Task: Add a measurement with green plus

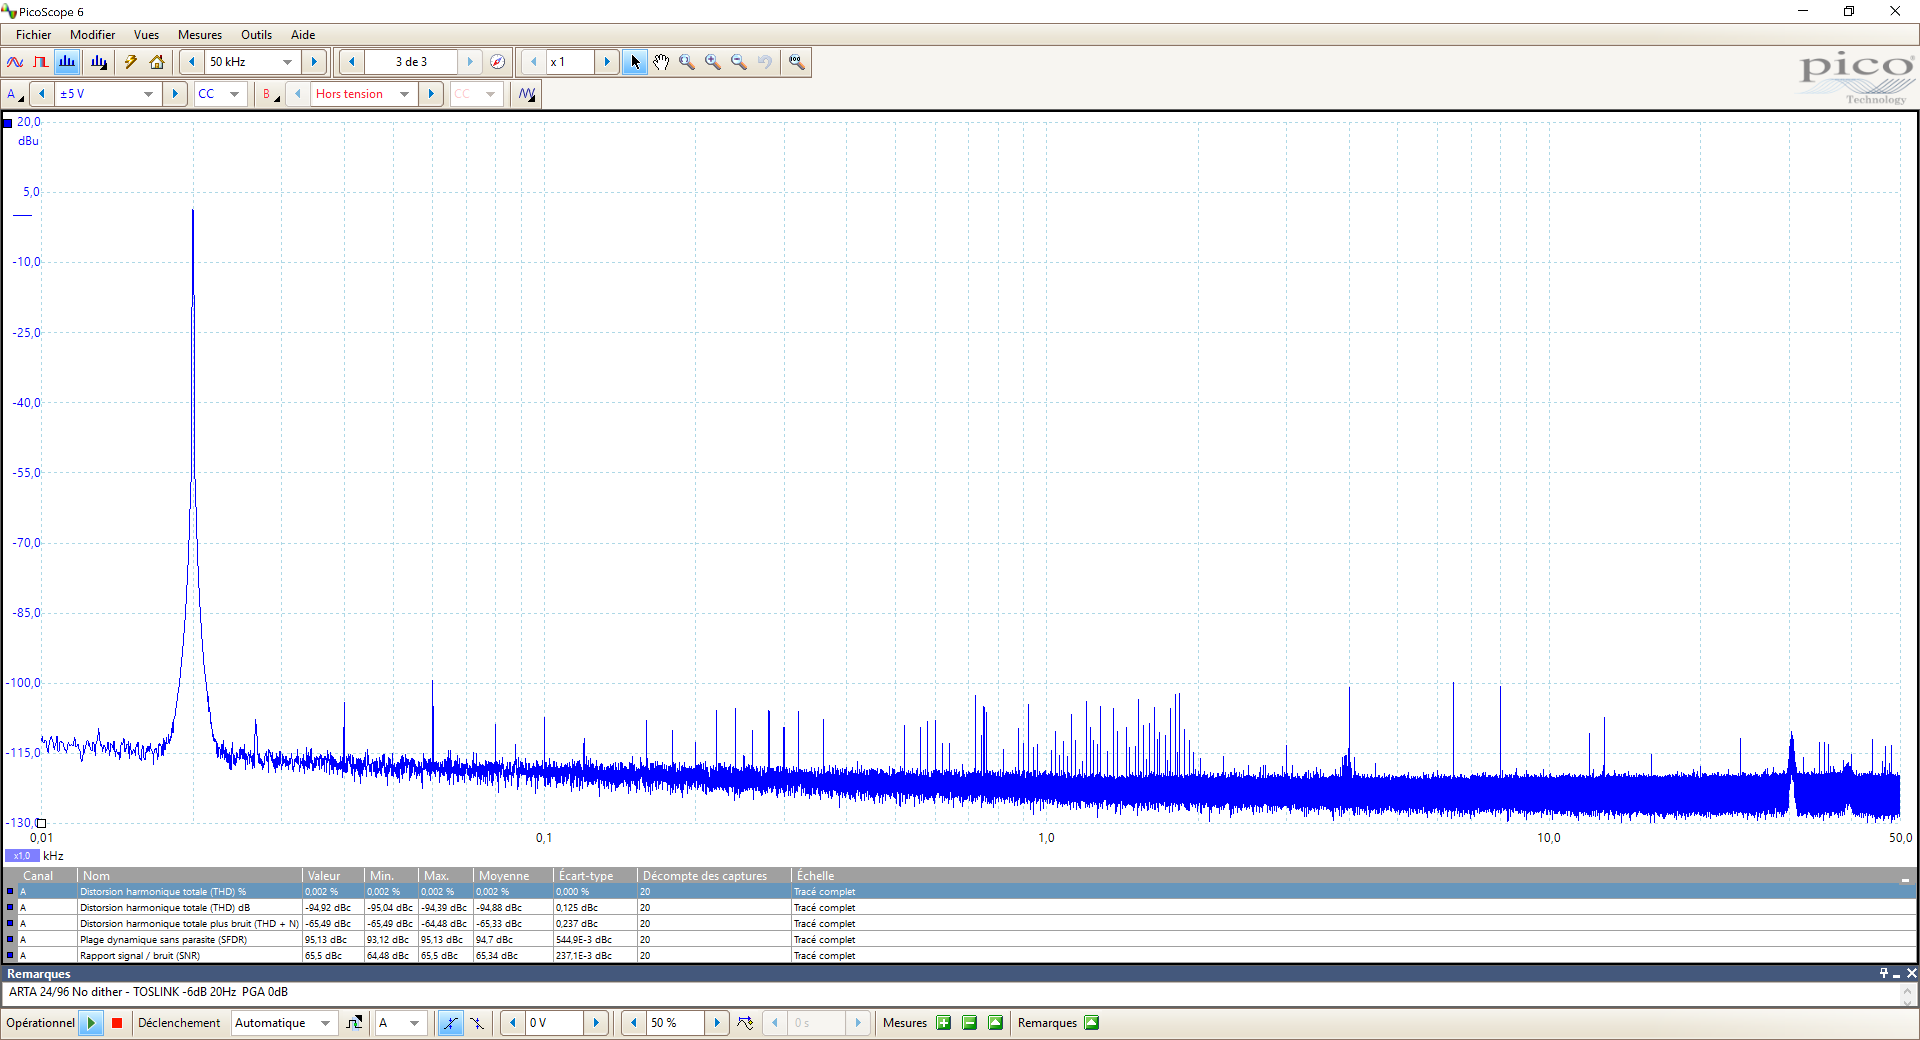Action: [x=943, y=1023]
